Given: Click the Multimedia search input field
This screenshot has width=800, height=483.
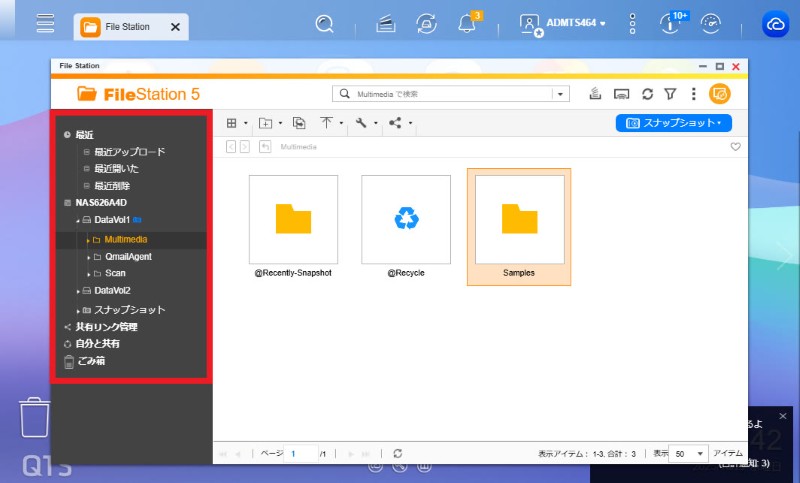Looking at the screenshot, I should (450, 94).
